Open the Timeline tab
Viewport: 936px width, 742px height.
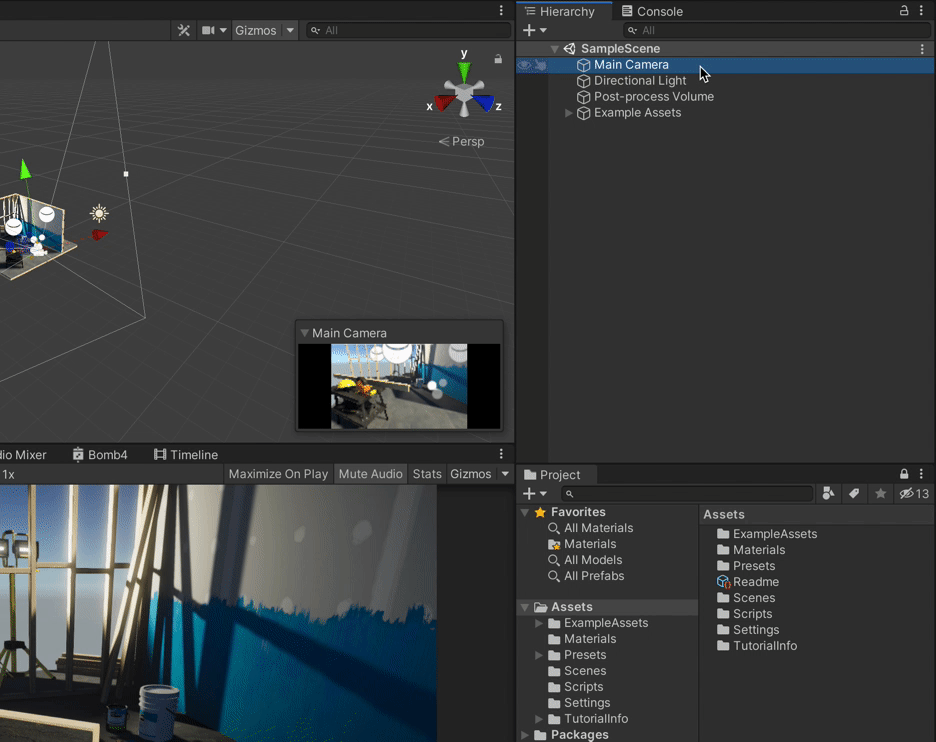pyautogui.click(x=185, y=454)
